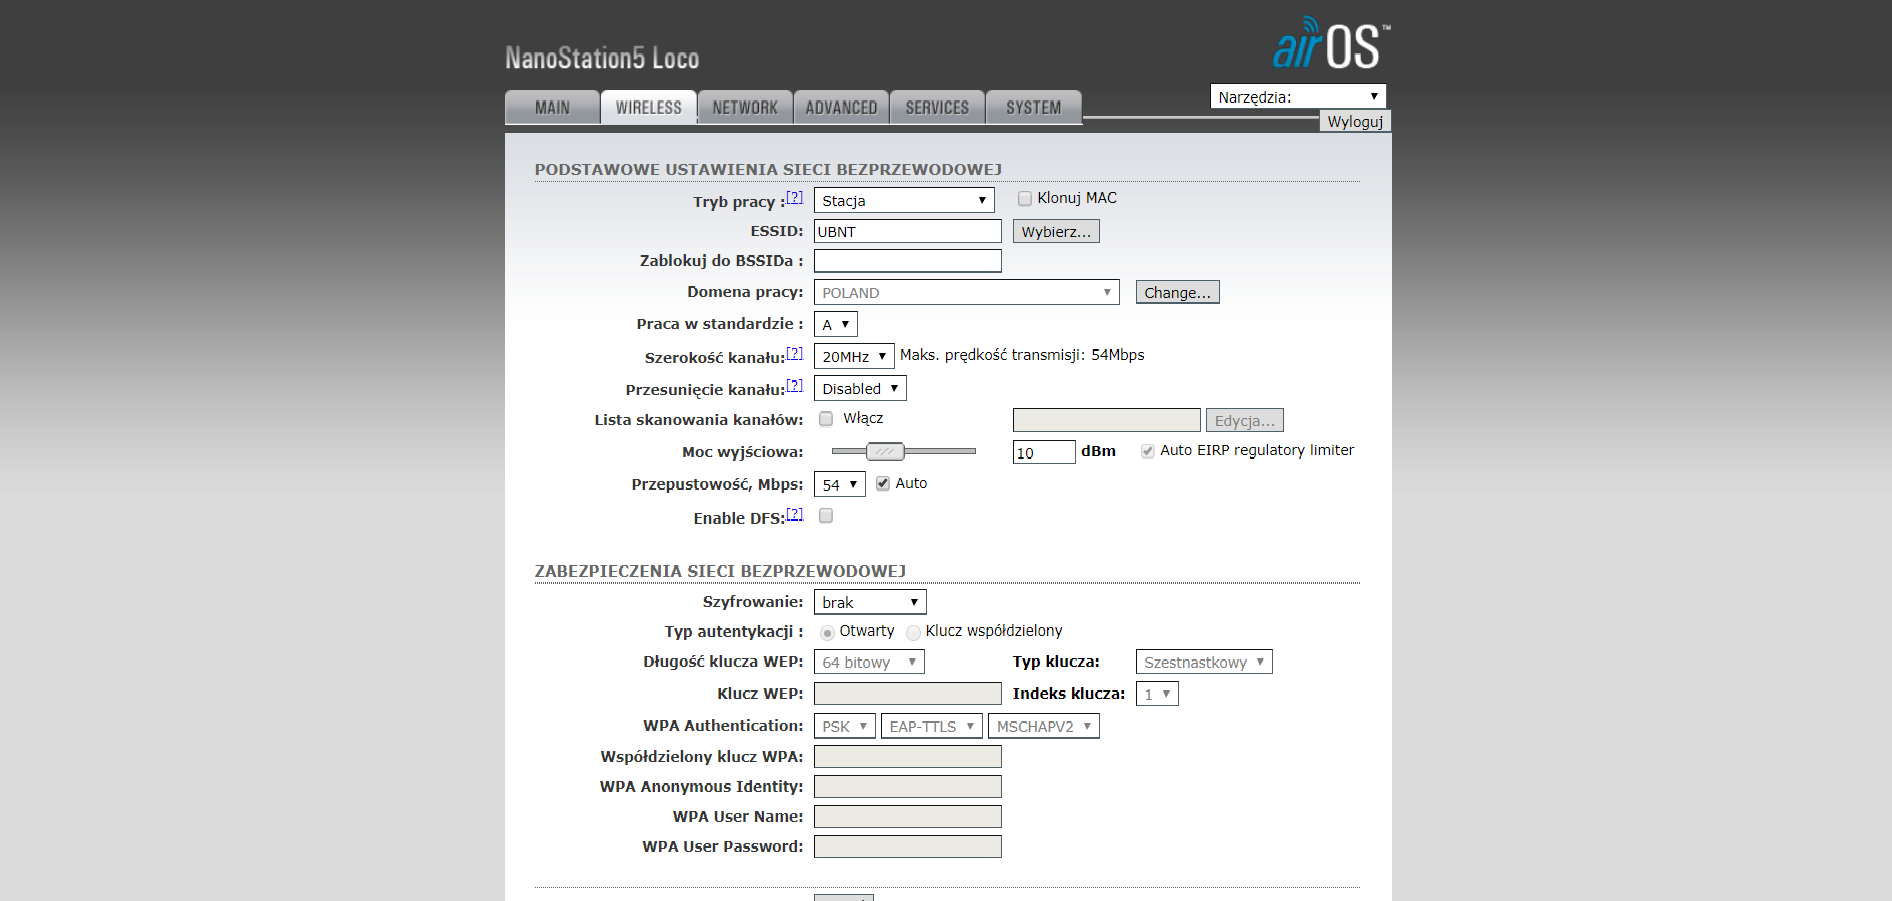1892x901 pixels.
Task: Click the Edycja... button
Action: [x=1245, y=420]
